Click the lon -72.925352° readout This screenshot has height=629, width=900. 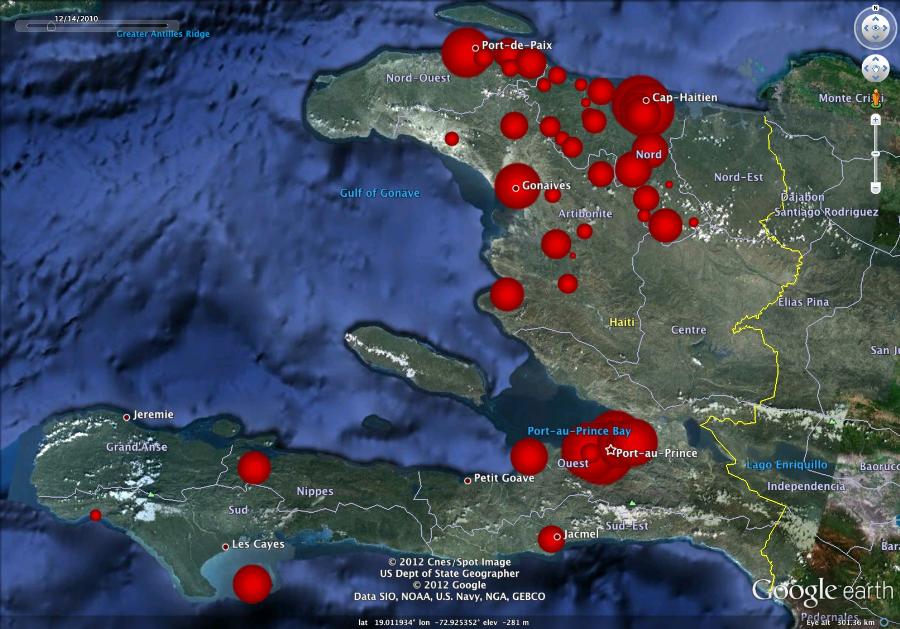click(448, 622)
